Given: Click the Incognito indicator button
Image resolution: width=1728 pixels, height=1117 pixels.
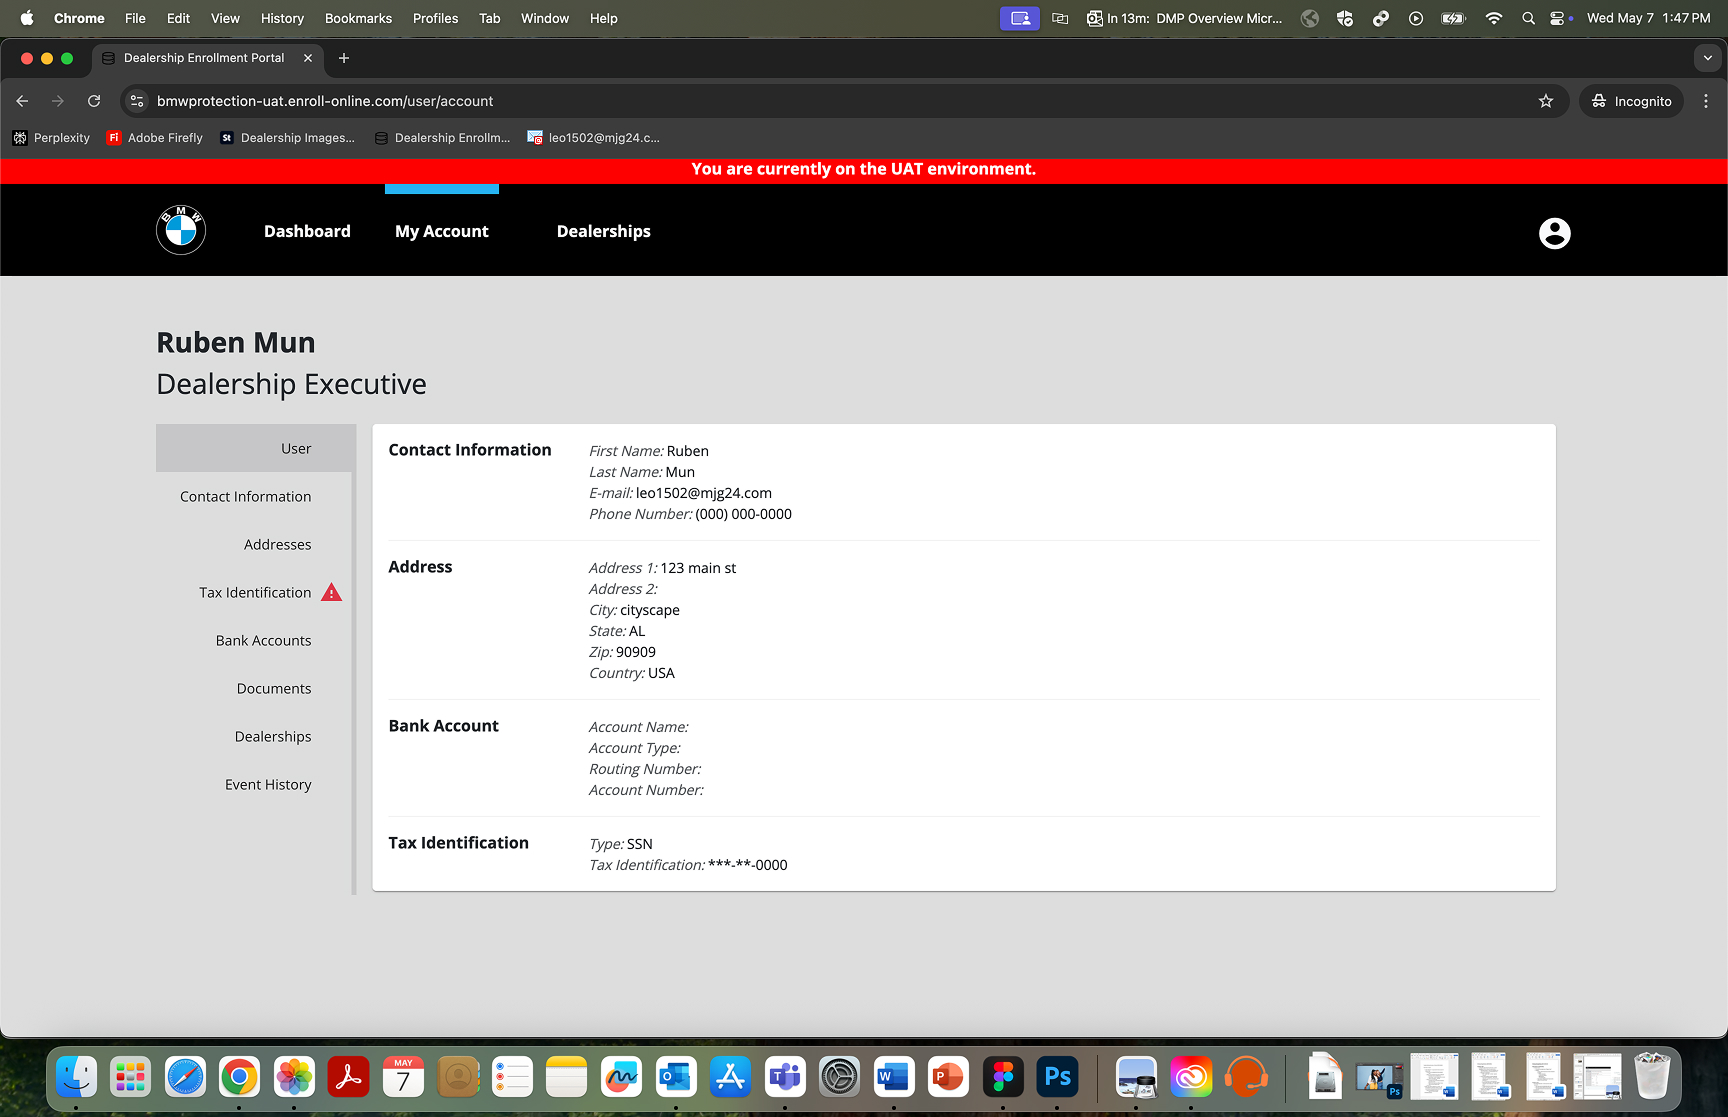Looking at the screenshot, I should coord(1631,101).
